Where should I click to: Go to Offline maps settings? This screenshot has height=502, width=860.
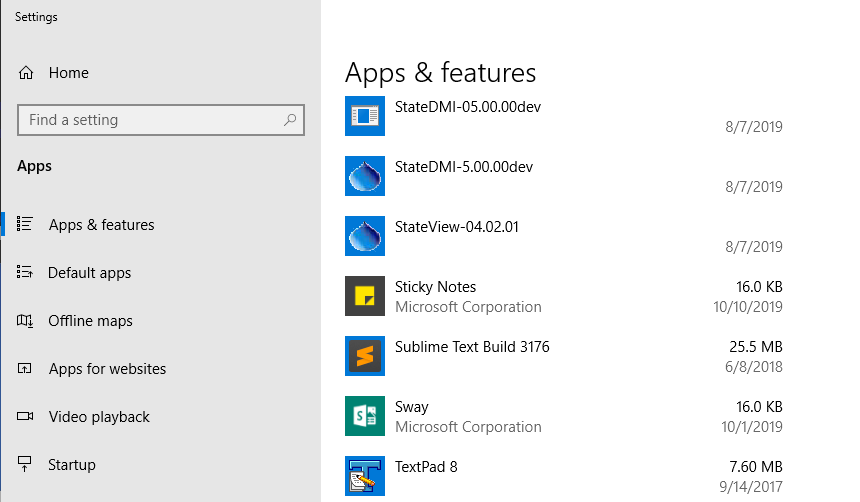click(x=90, y=320)
